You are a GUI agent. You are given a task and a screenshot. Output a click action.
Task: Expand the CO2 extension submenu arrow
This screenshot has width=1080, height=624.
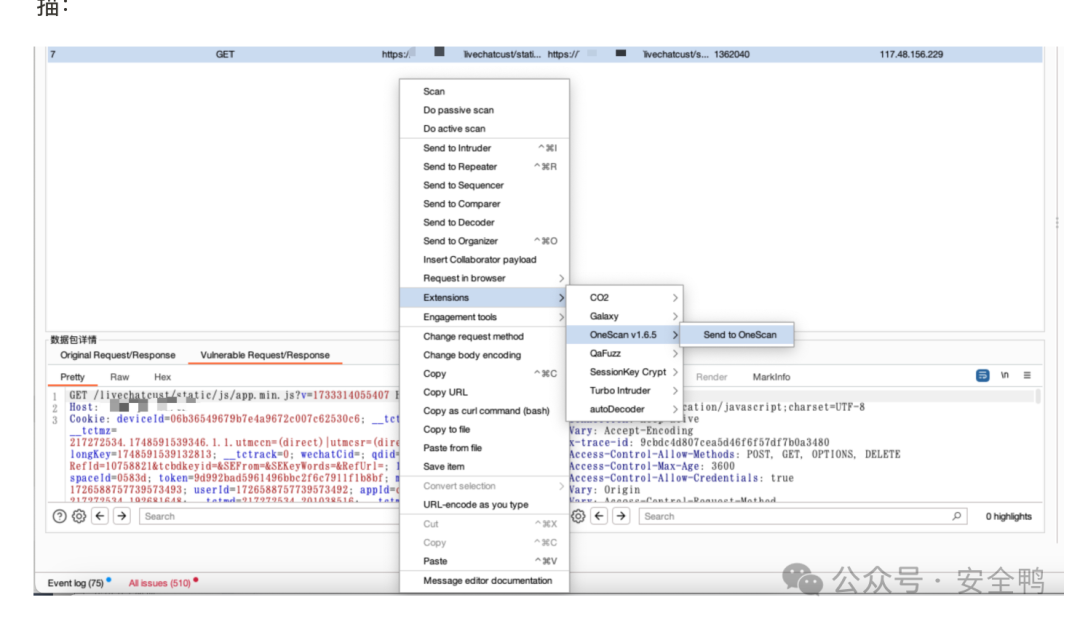675,298
